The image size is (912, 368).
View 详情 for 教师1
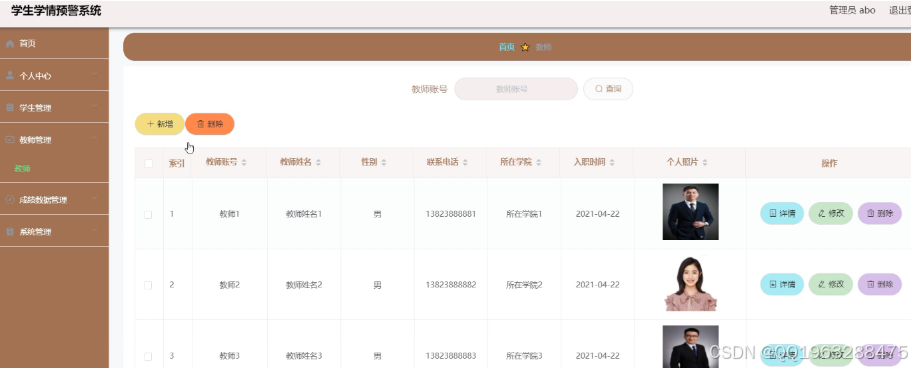coord(782,213)
